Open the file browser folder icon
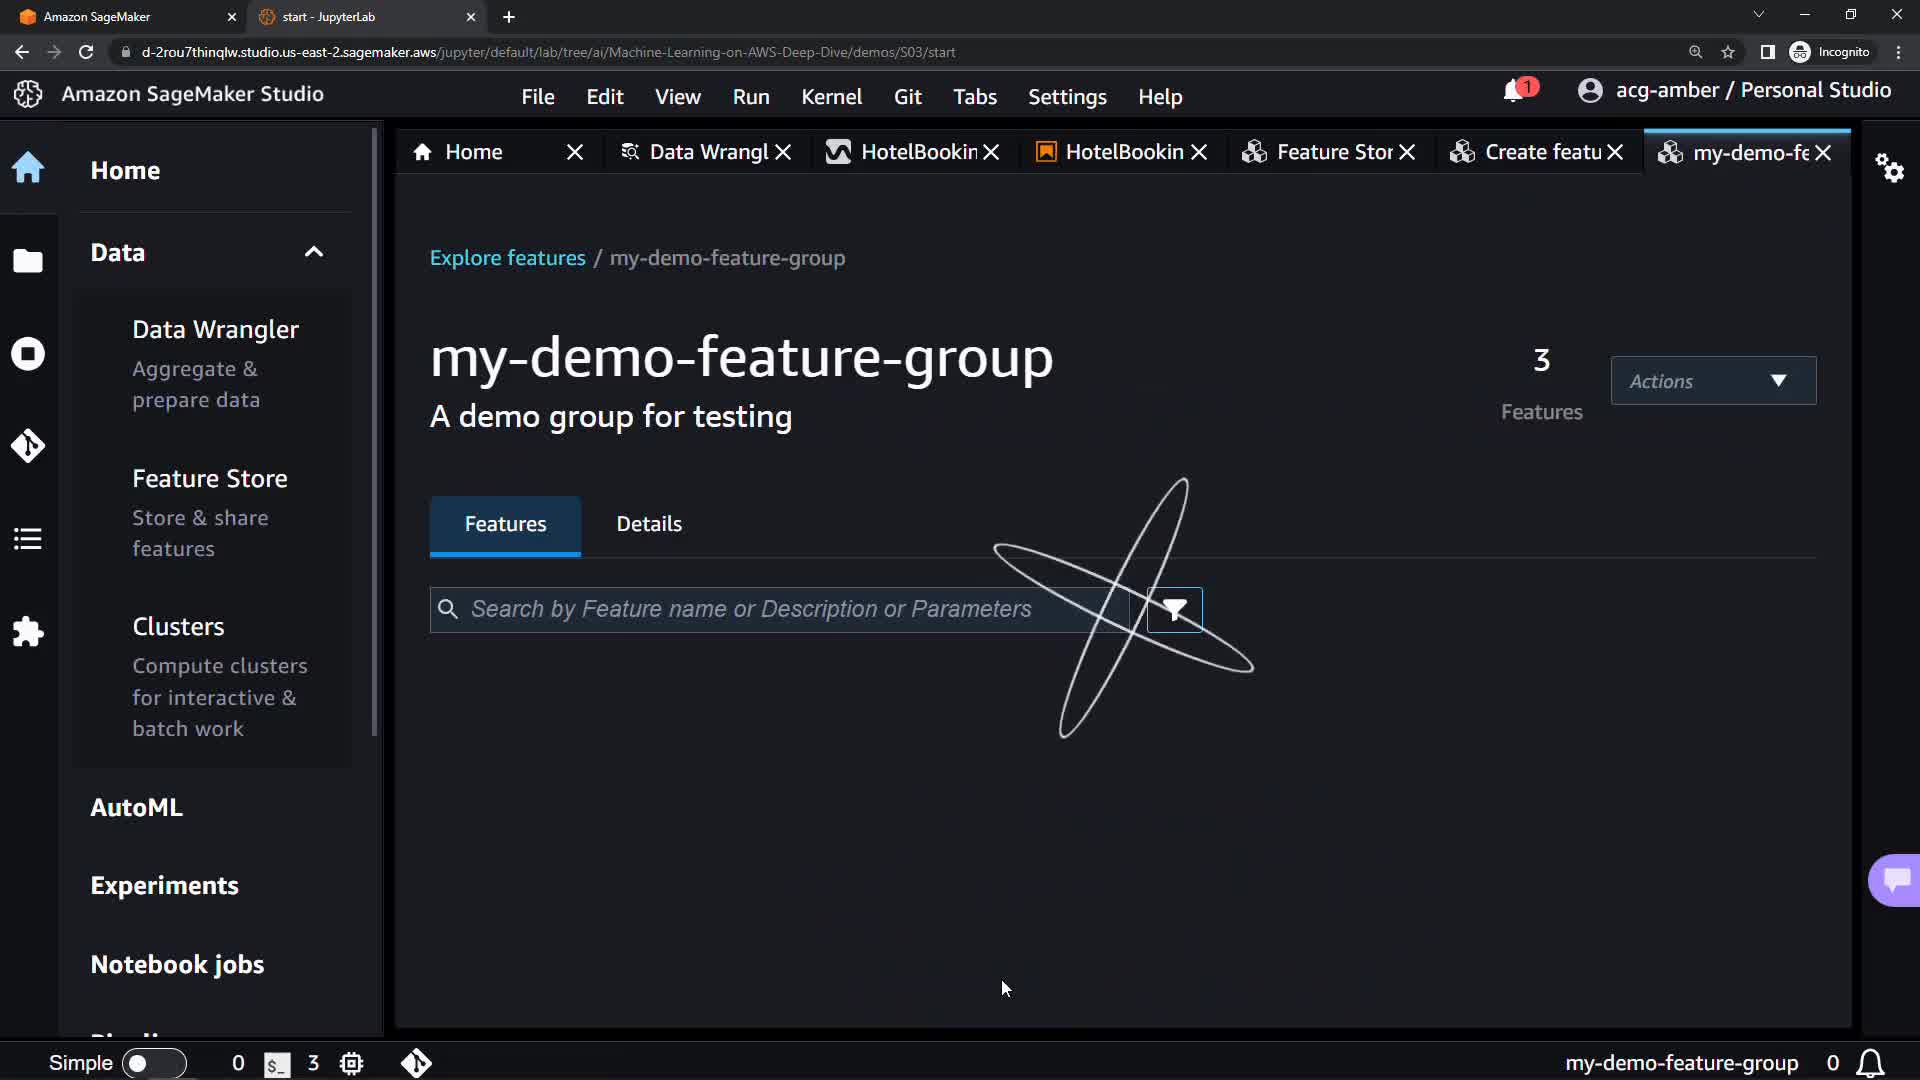The image size is (1920, 1080). pyautogui.click(x=28, y=261)
